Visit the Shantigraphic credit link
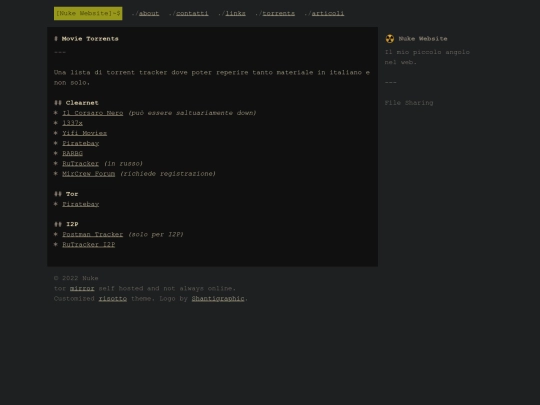Image resolution: width=540 pixels, height=405 pixels. point(218,299)
